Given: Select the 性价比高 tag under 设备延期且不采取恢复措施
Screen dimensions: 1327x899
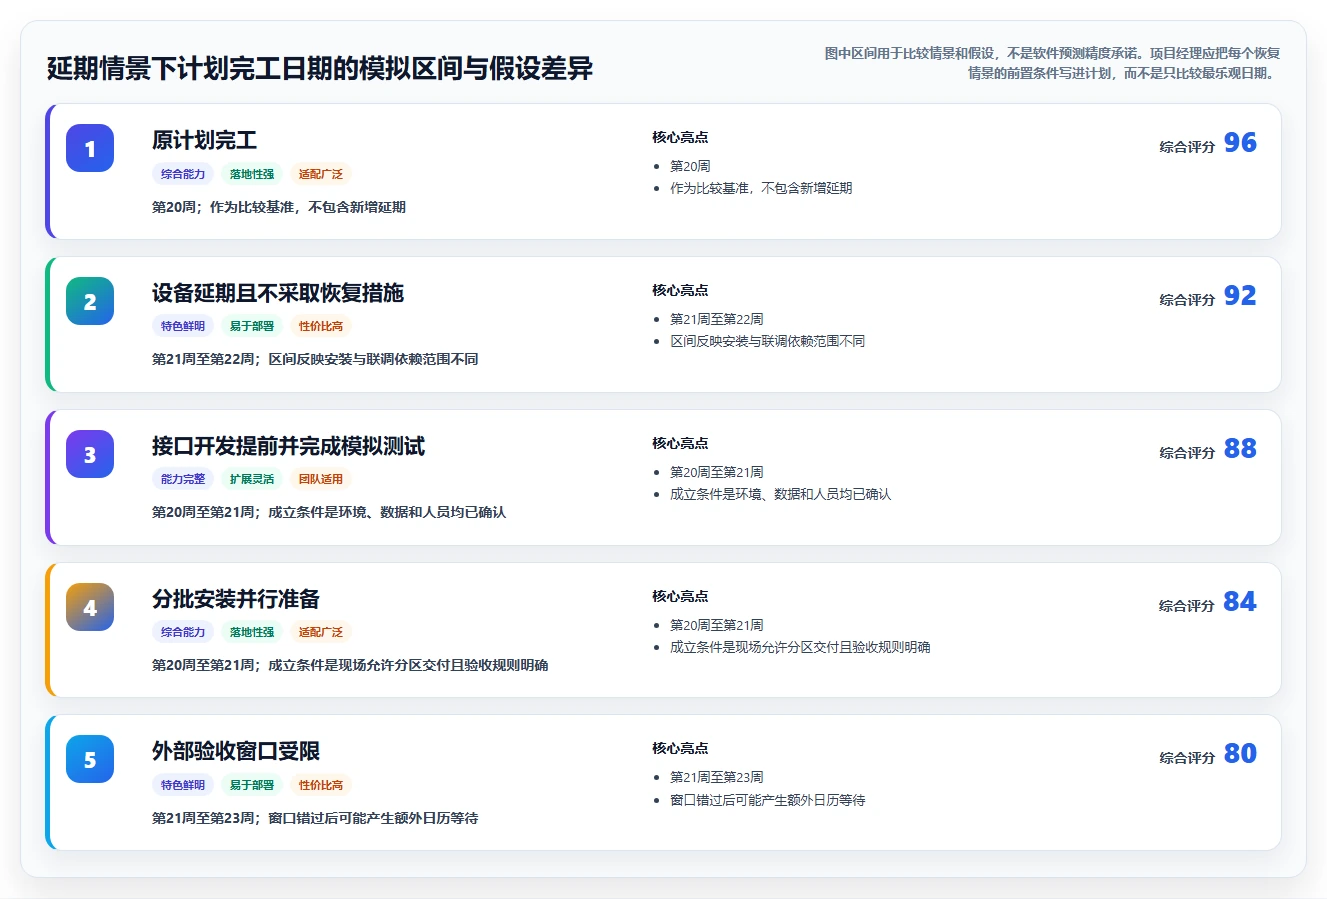Looking at the screenshot, I should point(321,326).
